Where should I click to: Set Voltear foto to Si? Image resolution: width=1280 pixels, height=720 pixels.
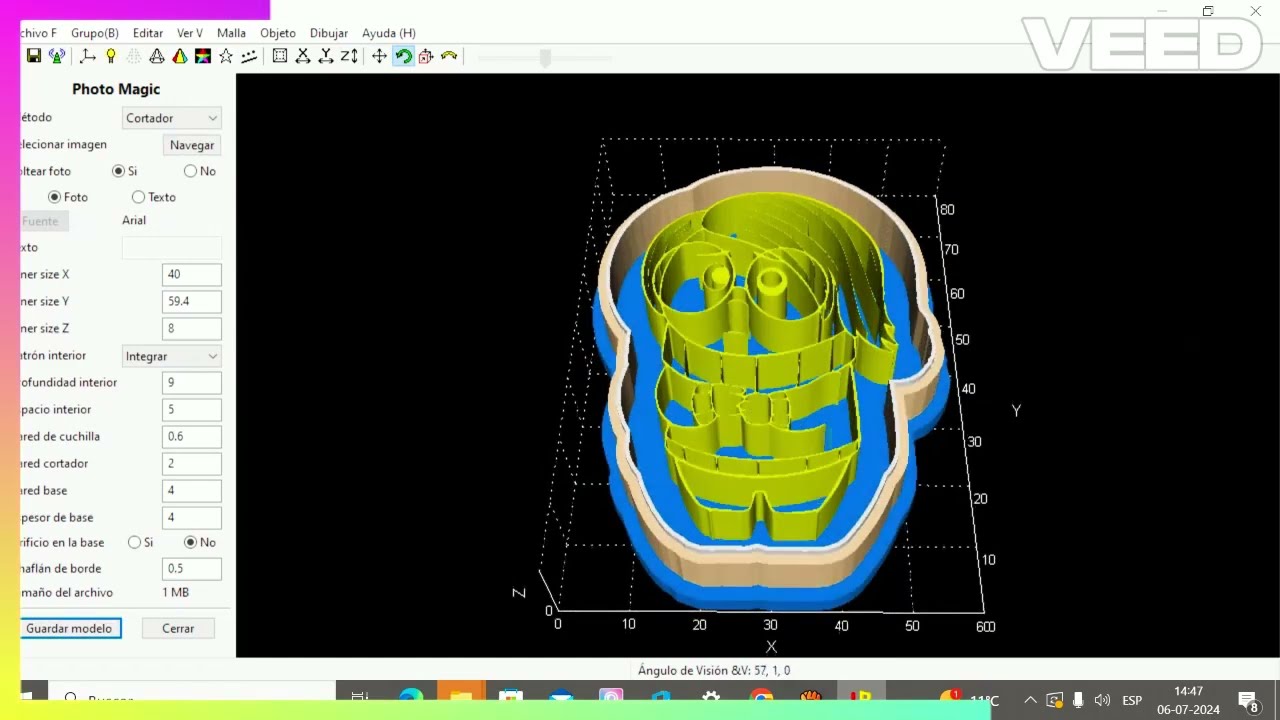(x=118, y=171)
